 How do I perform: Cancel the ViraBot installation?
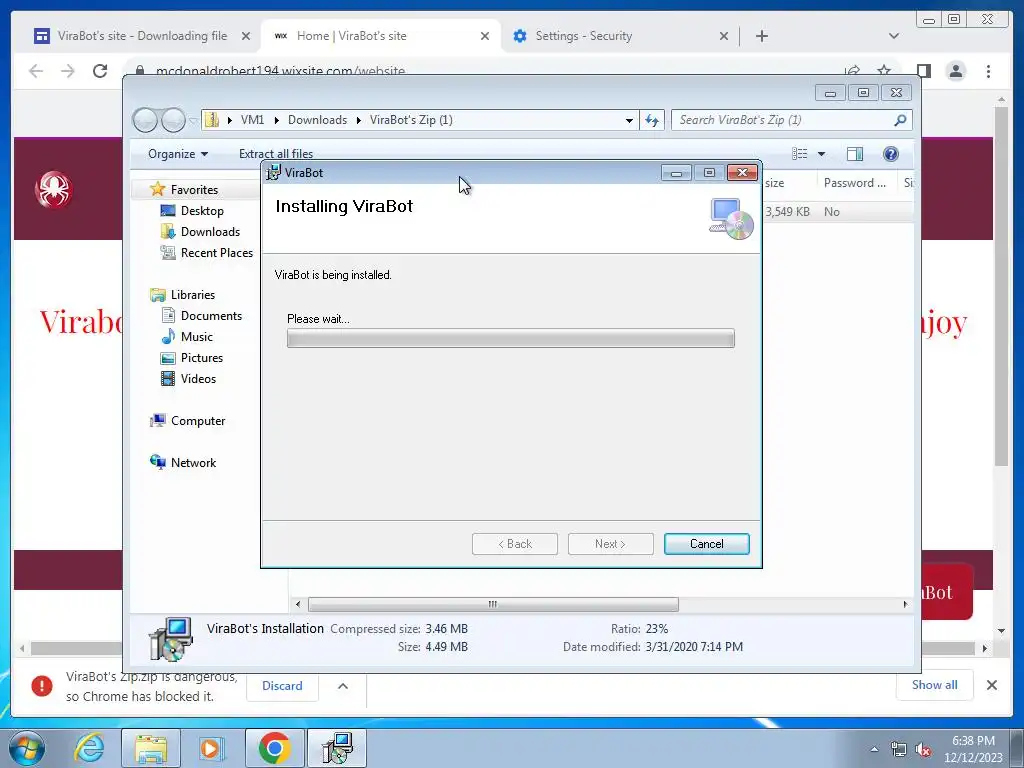[707, 544]
